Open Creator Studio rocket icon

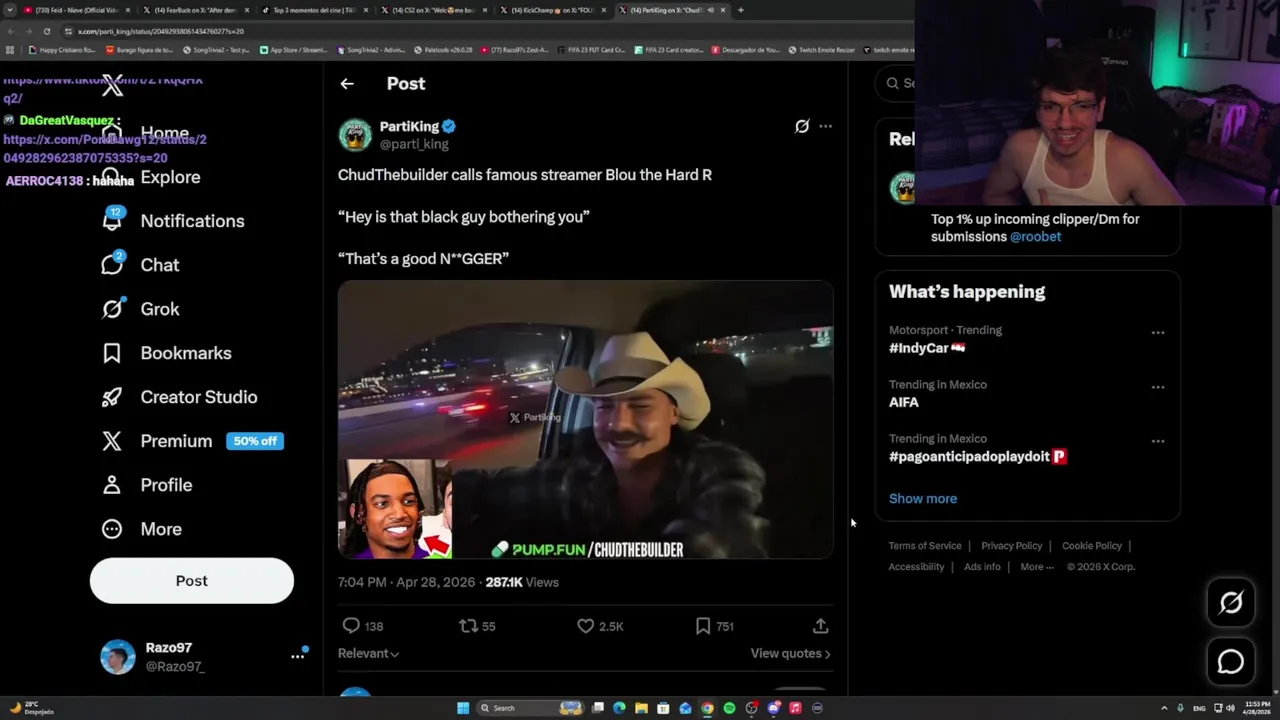tap(112, 397)
